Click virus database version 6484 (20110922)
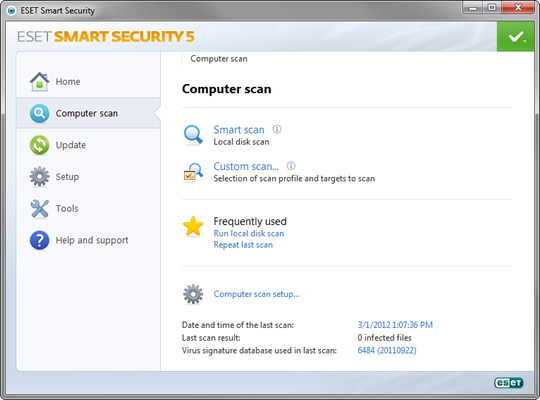Screen dimensions: 540x400 387,350
